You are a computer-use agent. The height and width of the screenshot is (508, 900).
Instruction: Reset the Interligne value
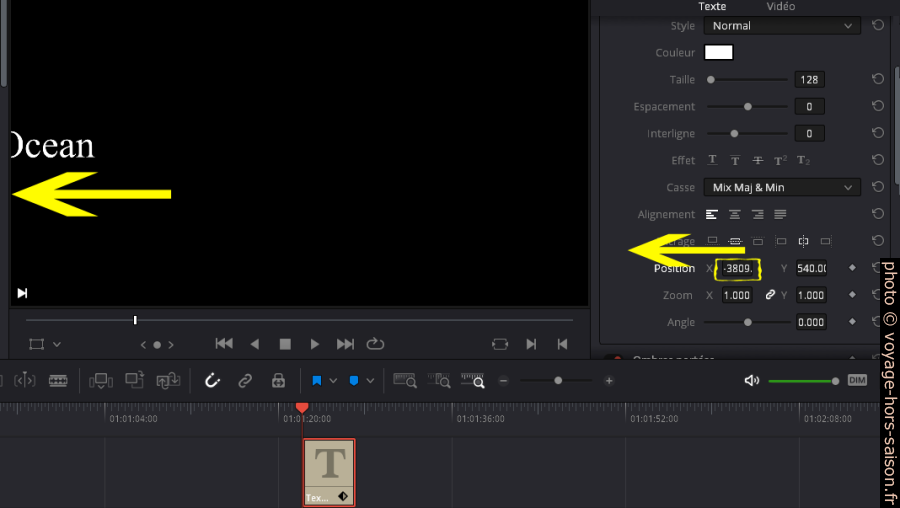click(878, 133)
